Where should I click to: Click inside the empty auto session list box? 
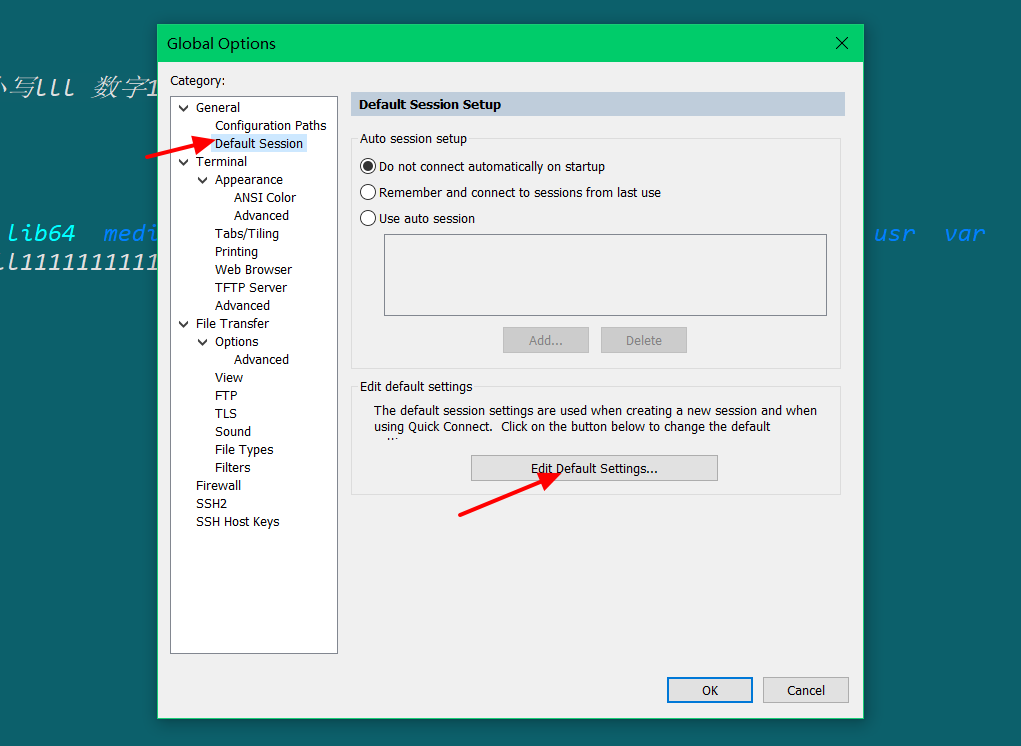605,274
